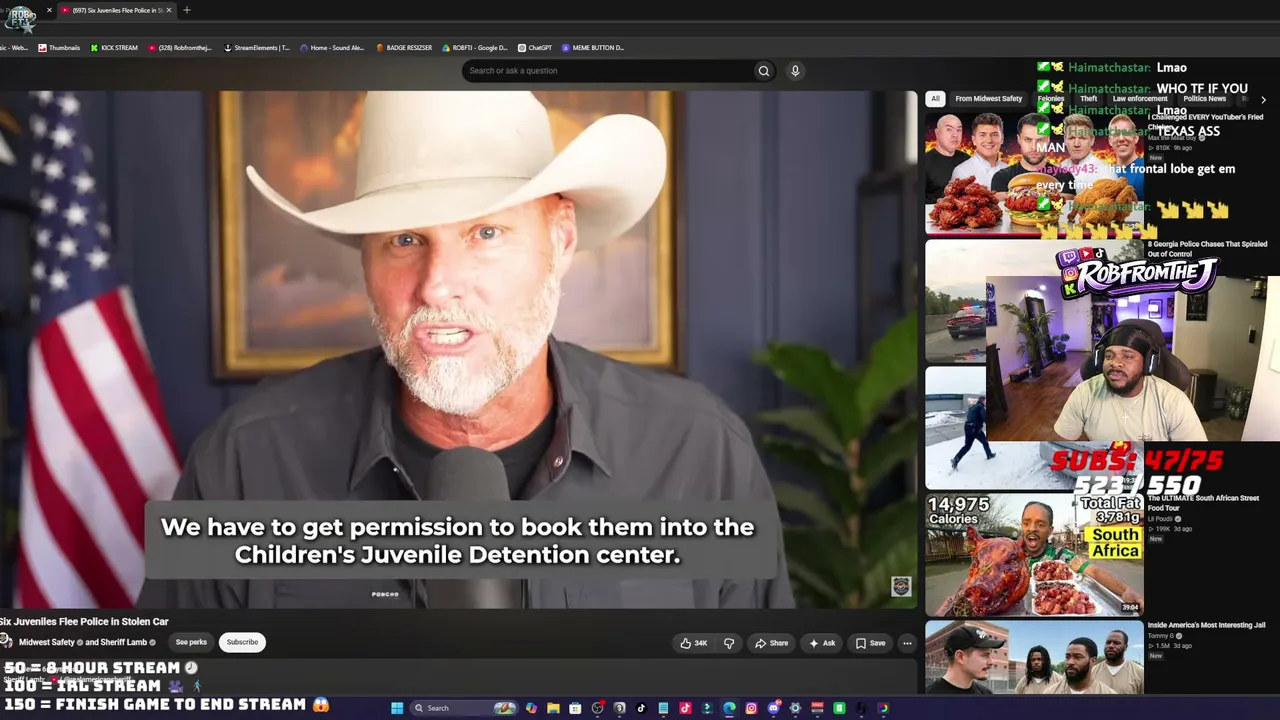1280x720 pixels.
Task: Open File Explorer from the taskbar
Action: [553, 708]
